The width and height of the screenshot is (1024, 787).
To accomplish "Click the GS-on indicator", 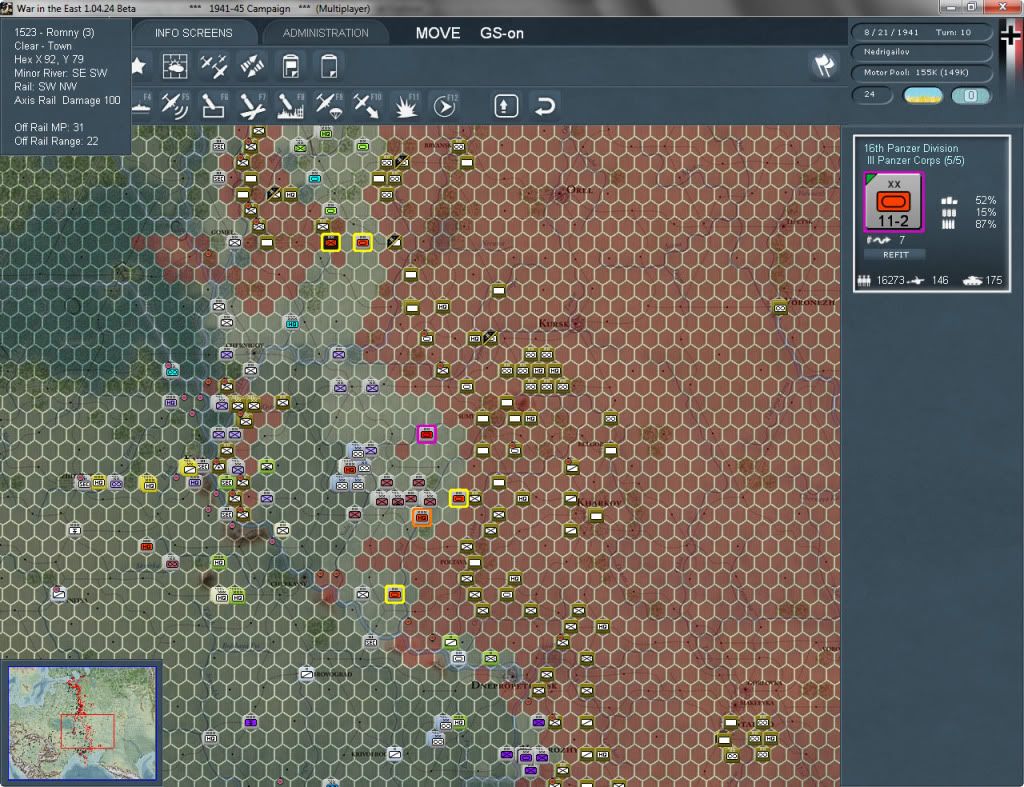I will pos(502,33).
